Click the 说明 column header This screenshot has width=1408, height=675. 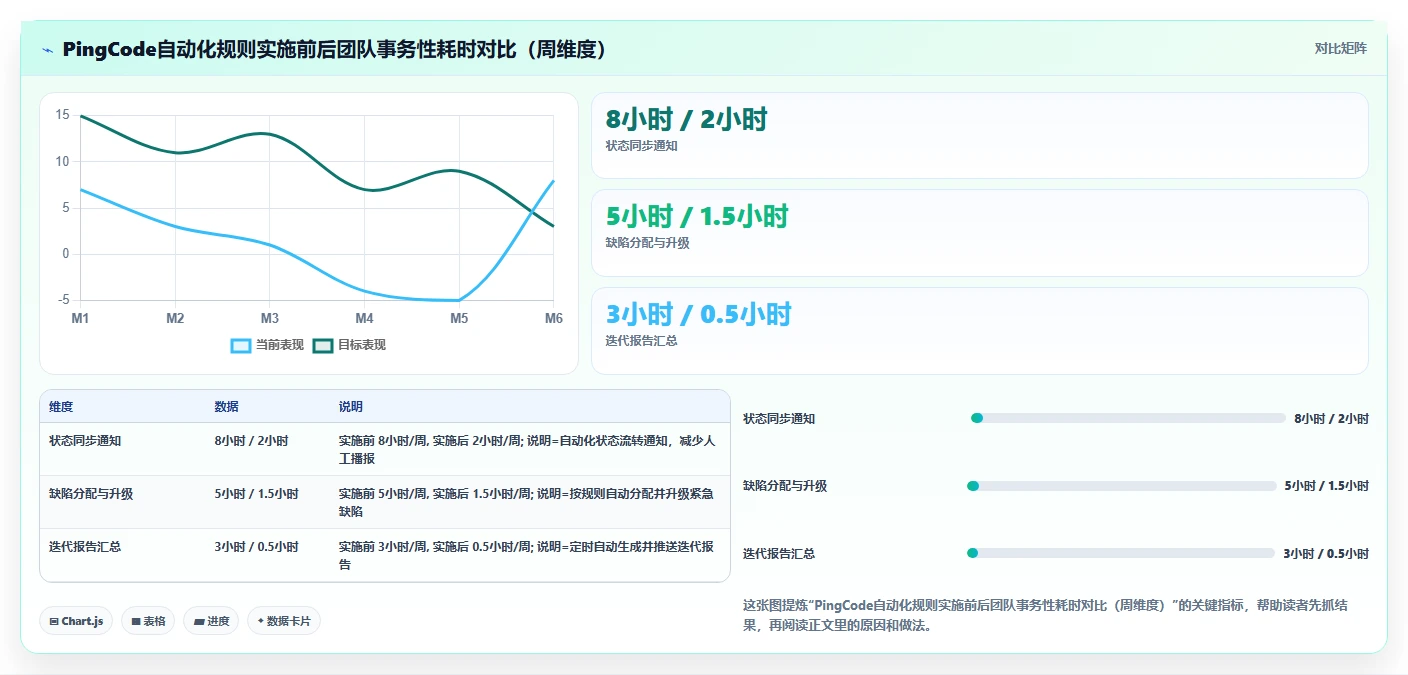[351, 407]
